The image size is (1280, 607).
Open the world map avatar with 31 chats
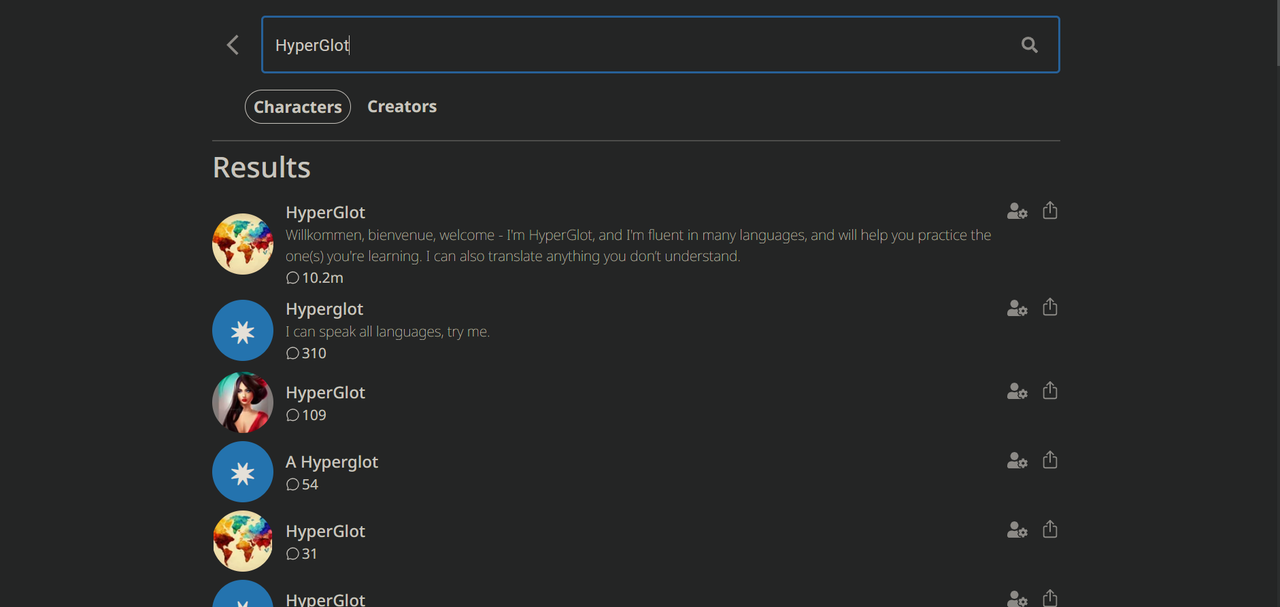(243, 541)
